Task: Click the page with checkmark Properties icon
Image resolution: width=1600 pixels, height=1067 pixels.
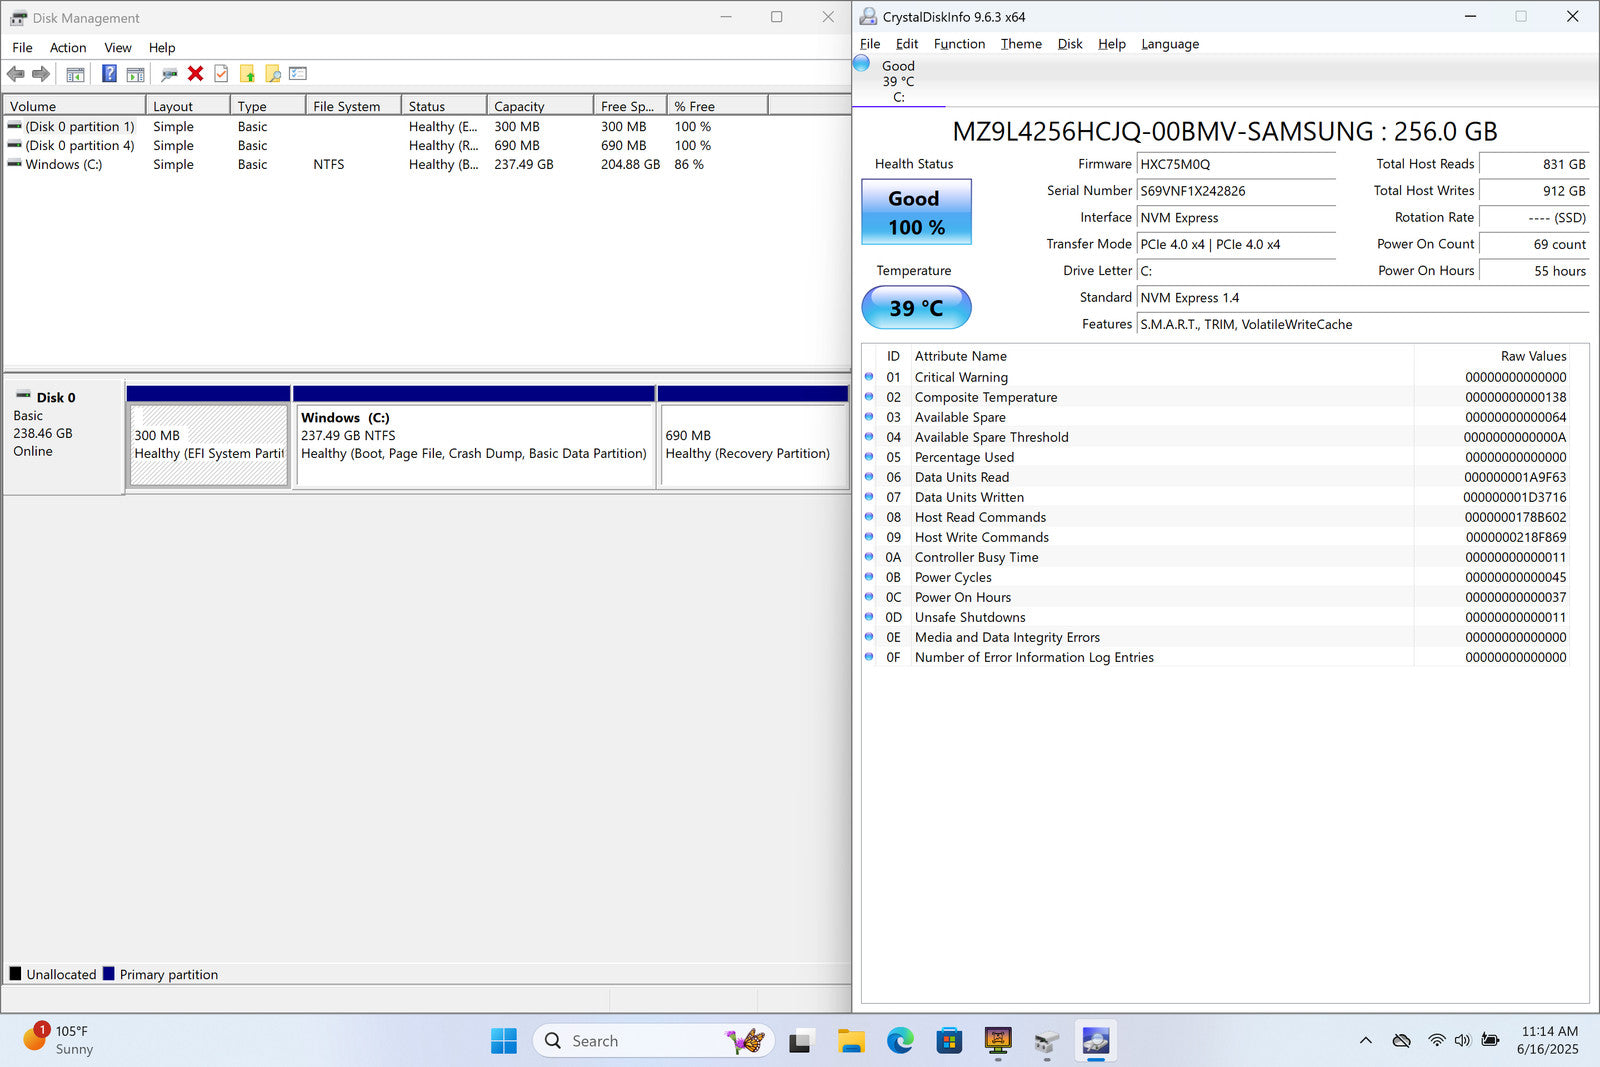Action: coord(221,74)
